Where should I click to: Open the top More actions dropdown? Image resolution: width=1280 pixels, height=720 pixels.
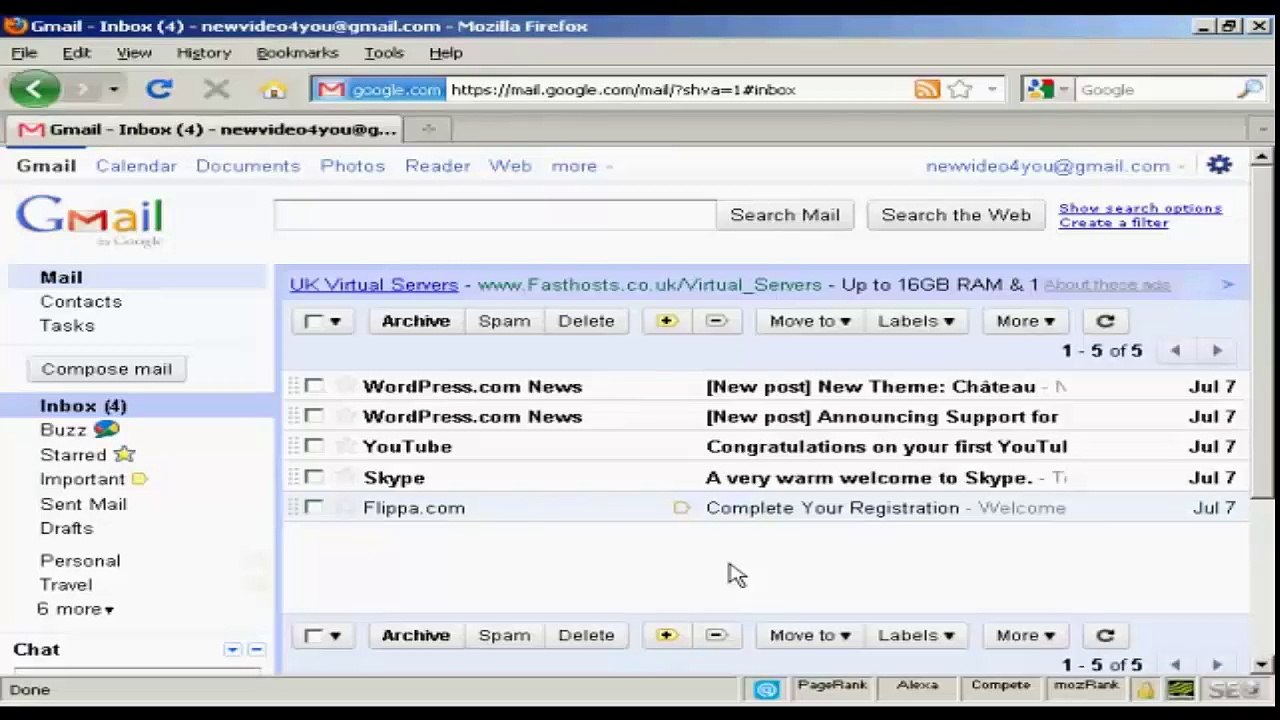[1025, 321]
